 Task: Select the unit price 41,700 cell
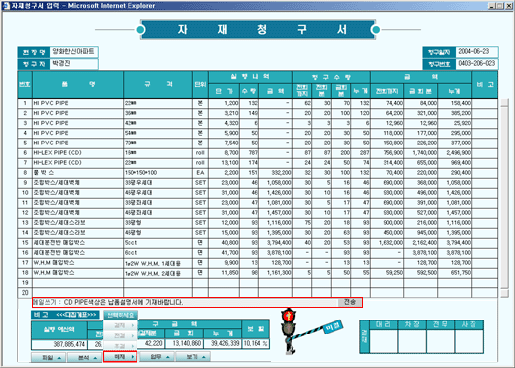(x=224, y=253)
